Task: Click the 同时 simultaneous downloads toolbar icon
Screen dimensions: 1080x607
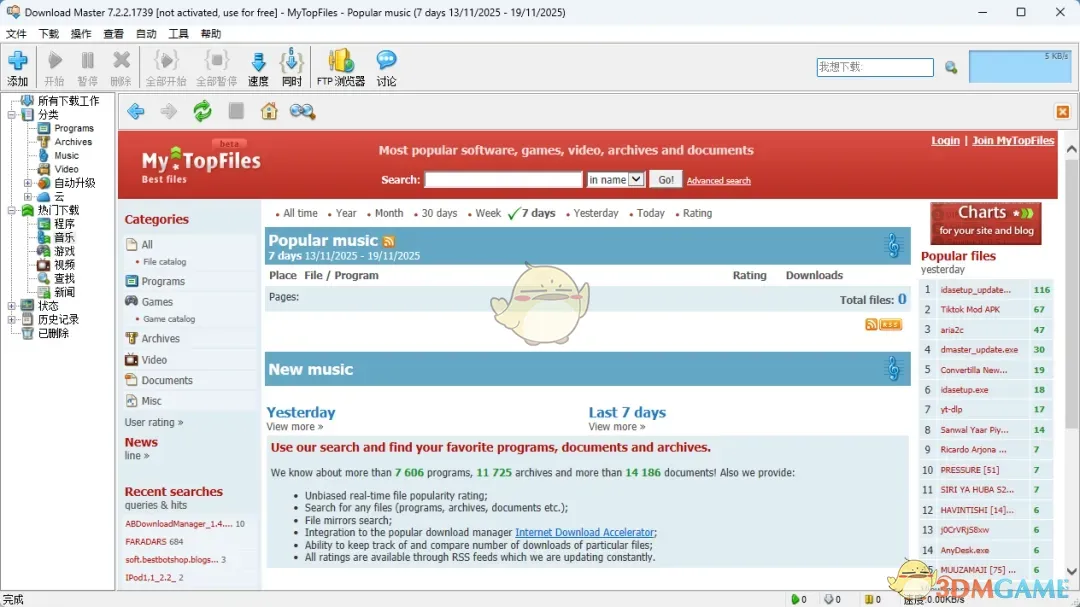Action: pos(291,66)
